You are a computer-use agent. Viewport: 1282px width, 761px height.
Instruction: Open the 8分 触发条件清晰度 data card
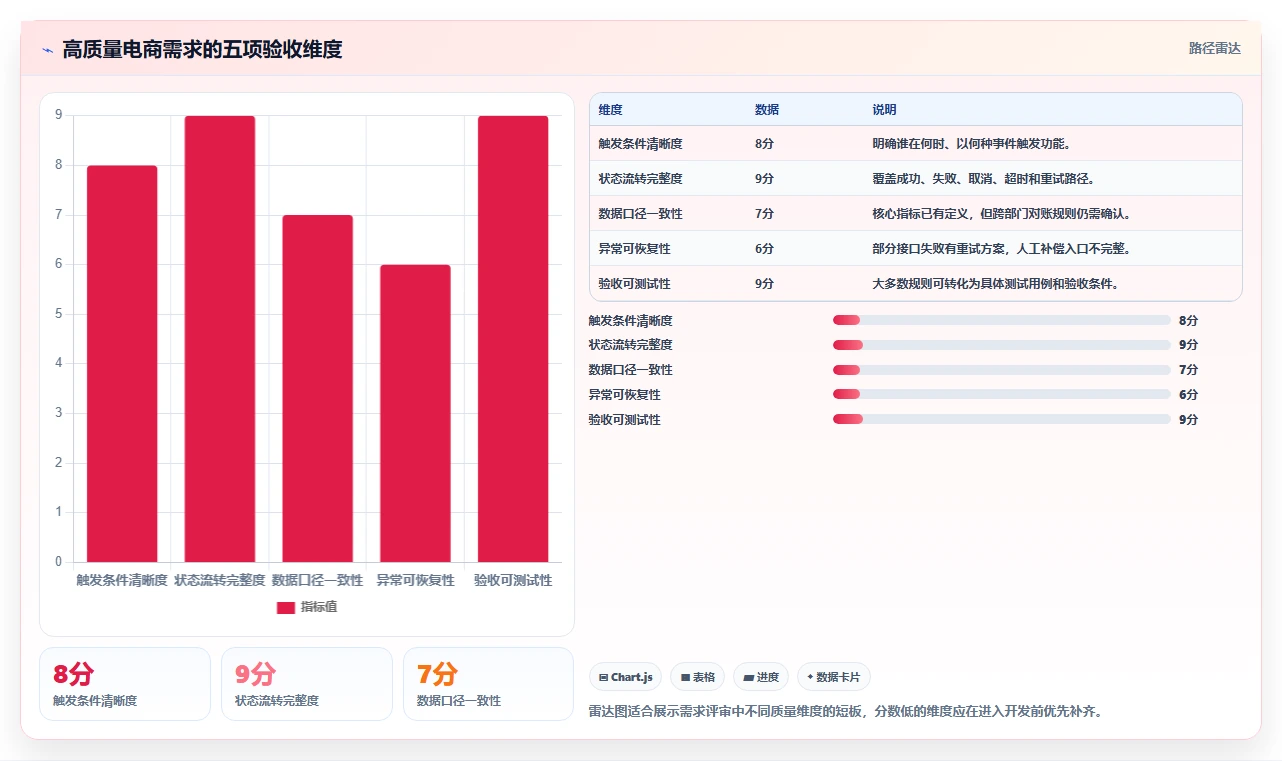pyautogui.click(x=125, y=684)
